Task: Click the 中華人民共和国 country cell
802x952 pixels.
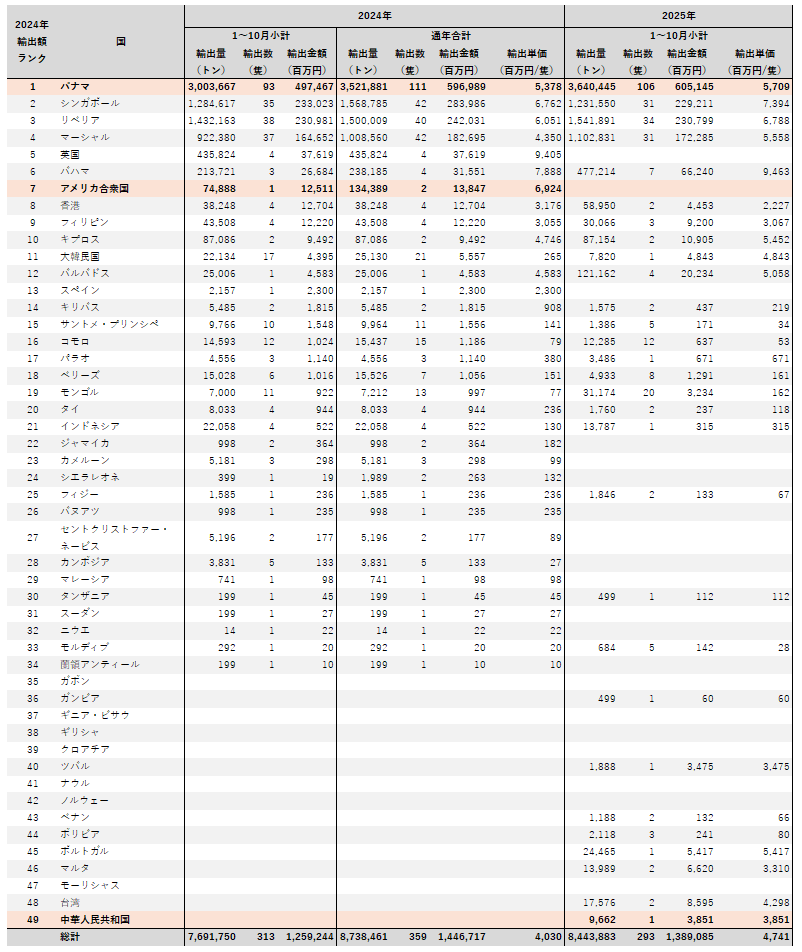Action: (x=95, y=919)
